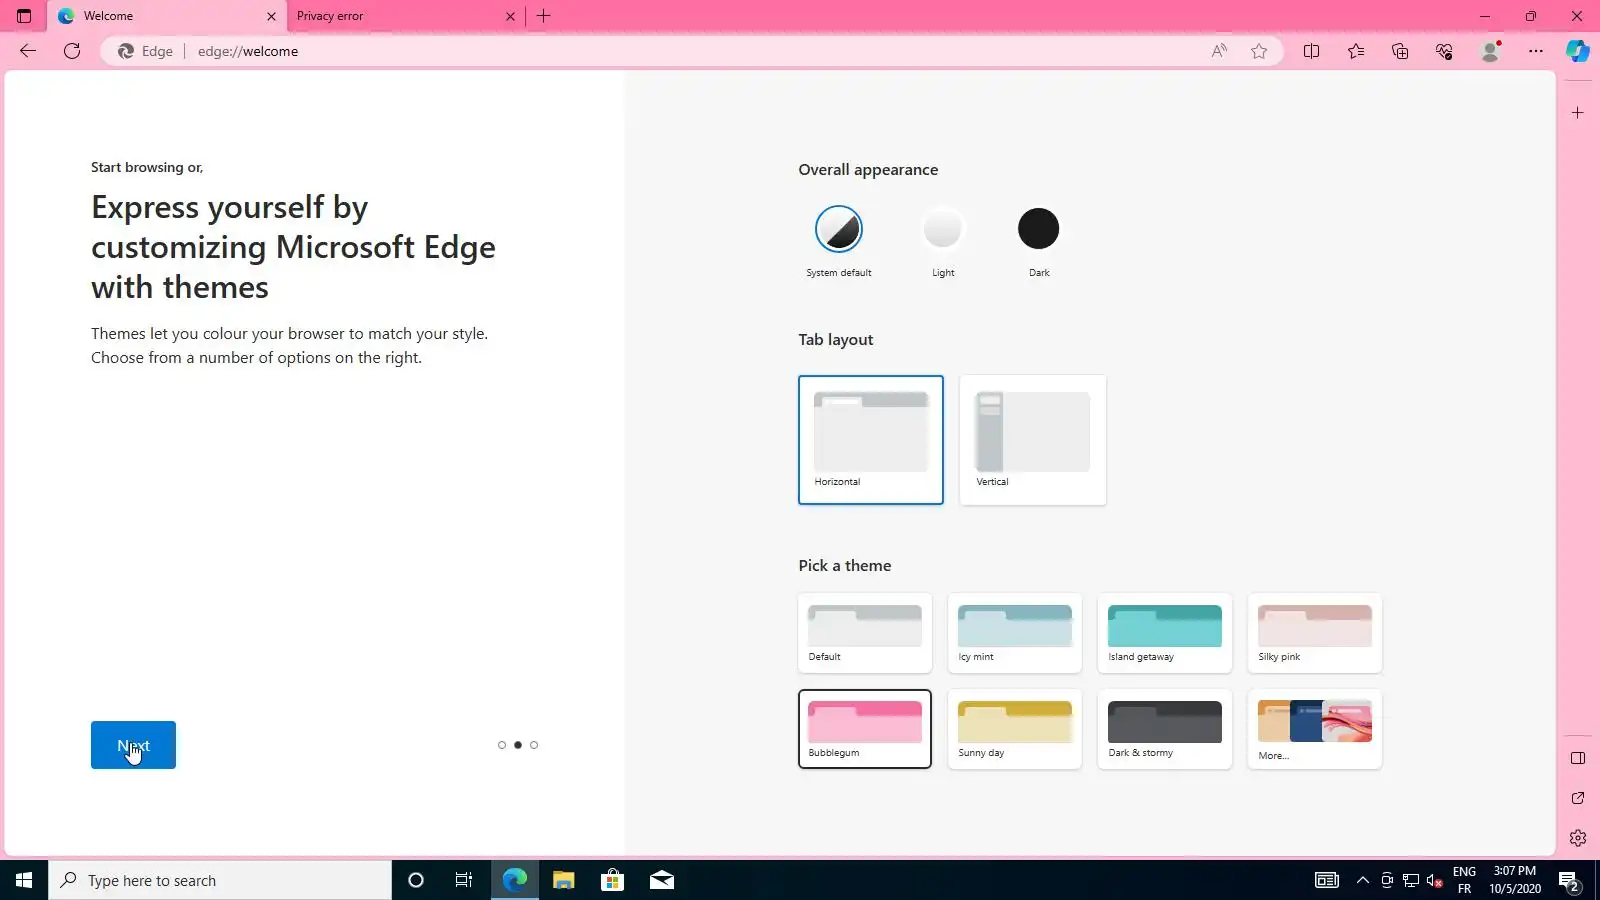Open More... themes
This screenshot has width=1600, height=900.
click(1315, 729)
